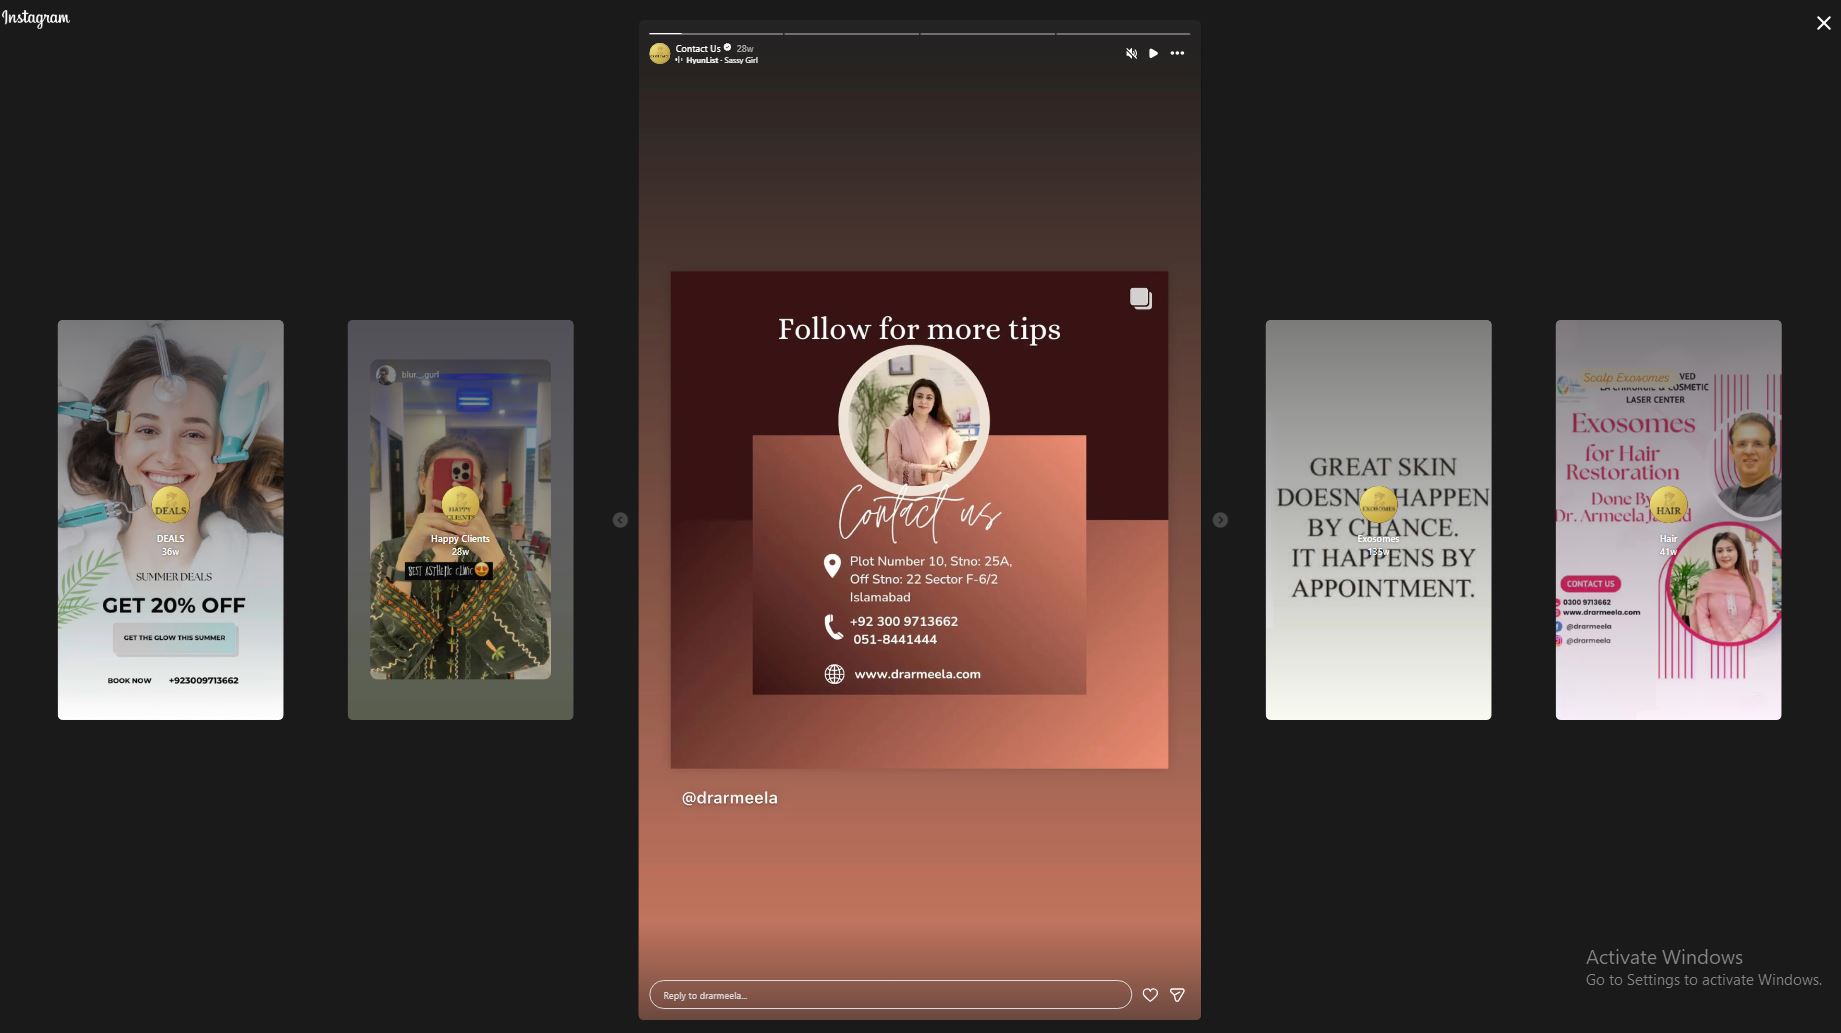Play the paused story

coord(1153,54)
